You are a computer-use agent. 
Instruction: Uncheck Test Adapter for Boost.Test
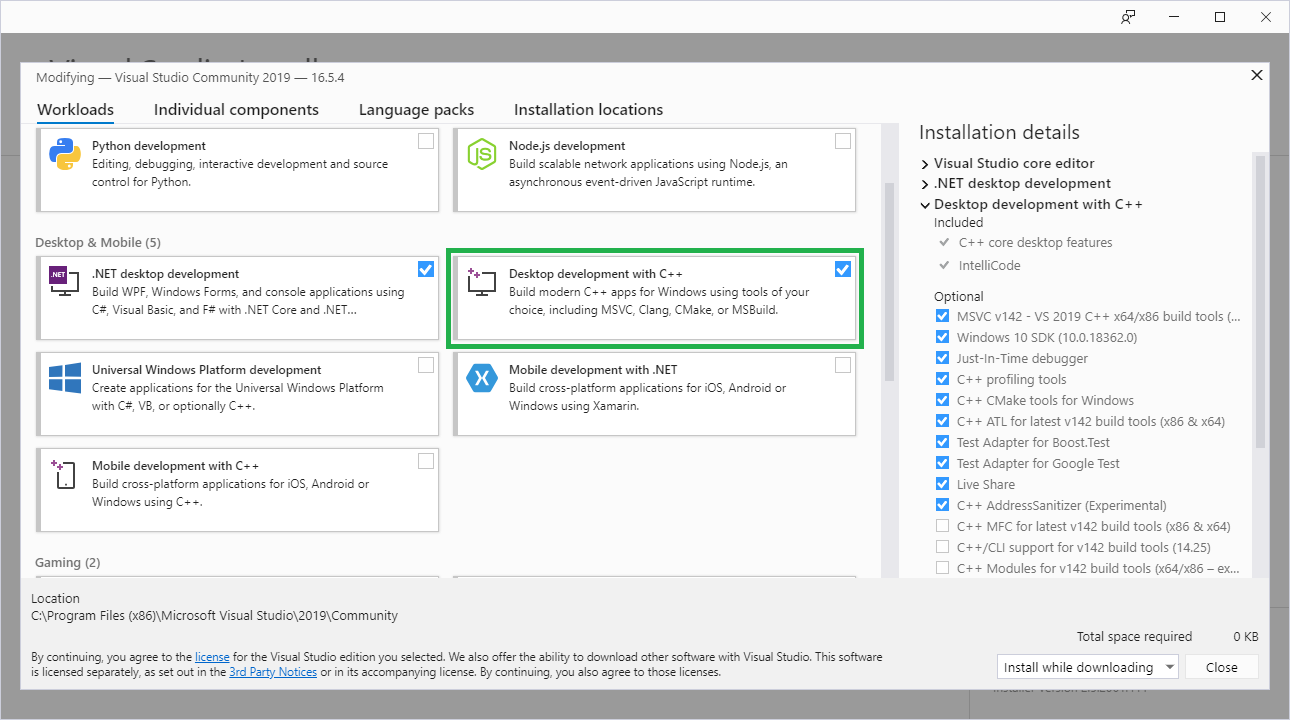pos(942,442)
